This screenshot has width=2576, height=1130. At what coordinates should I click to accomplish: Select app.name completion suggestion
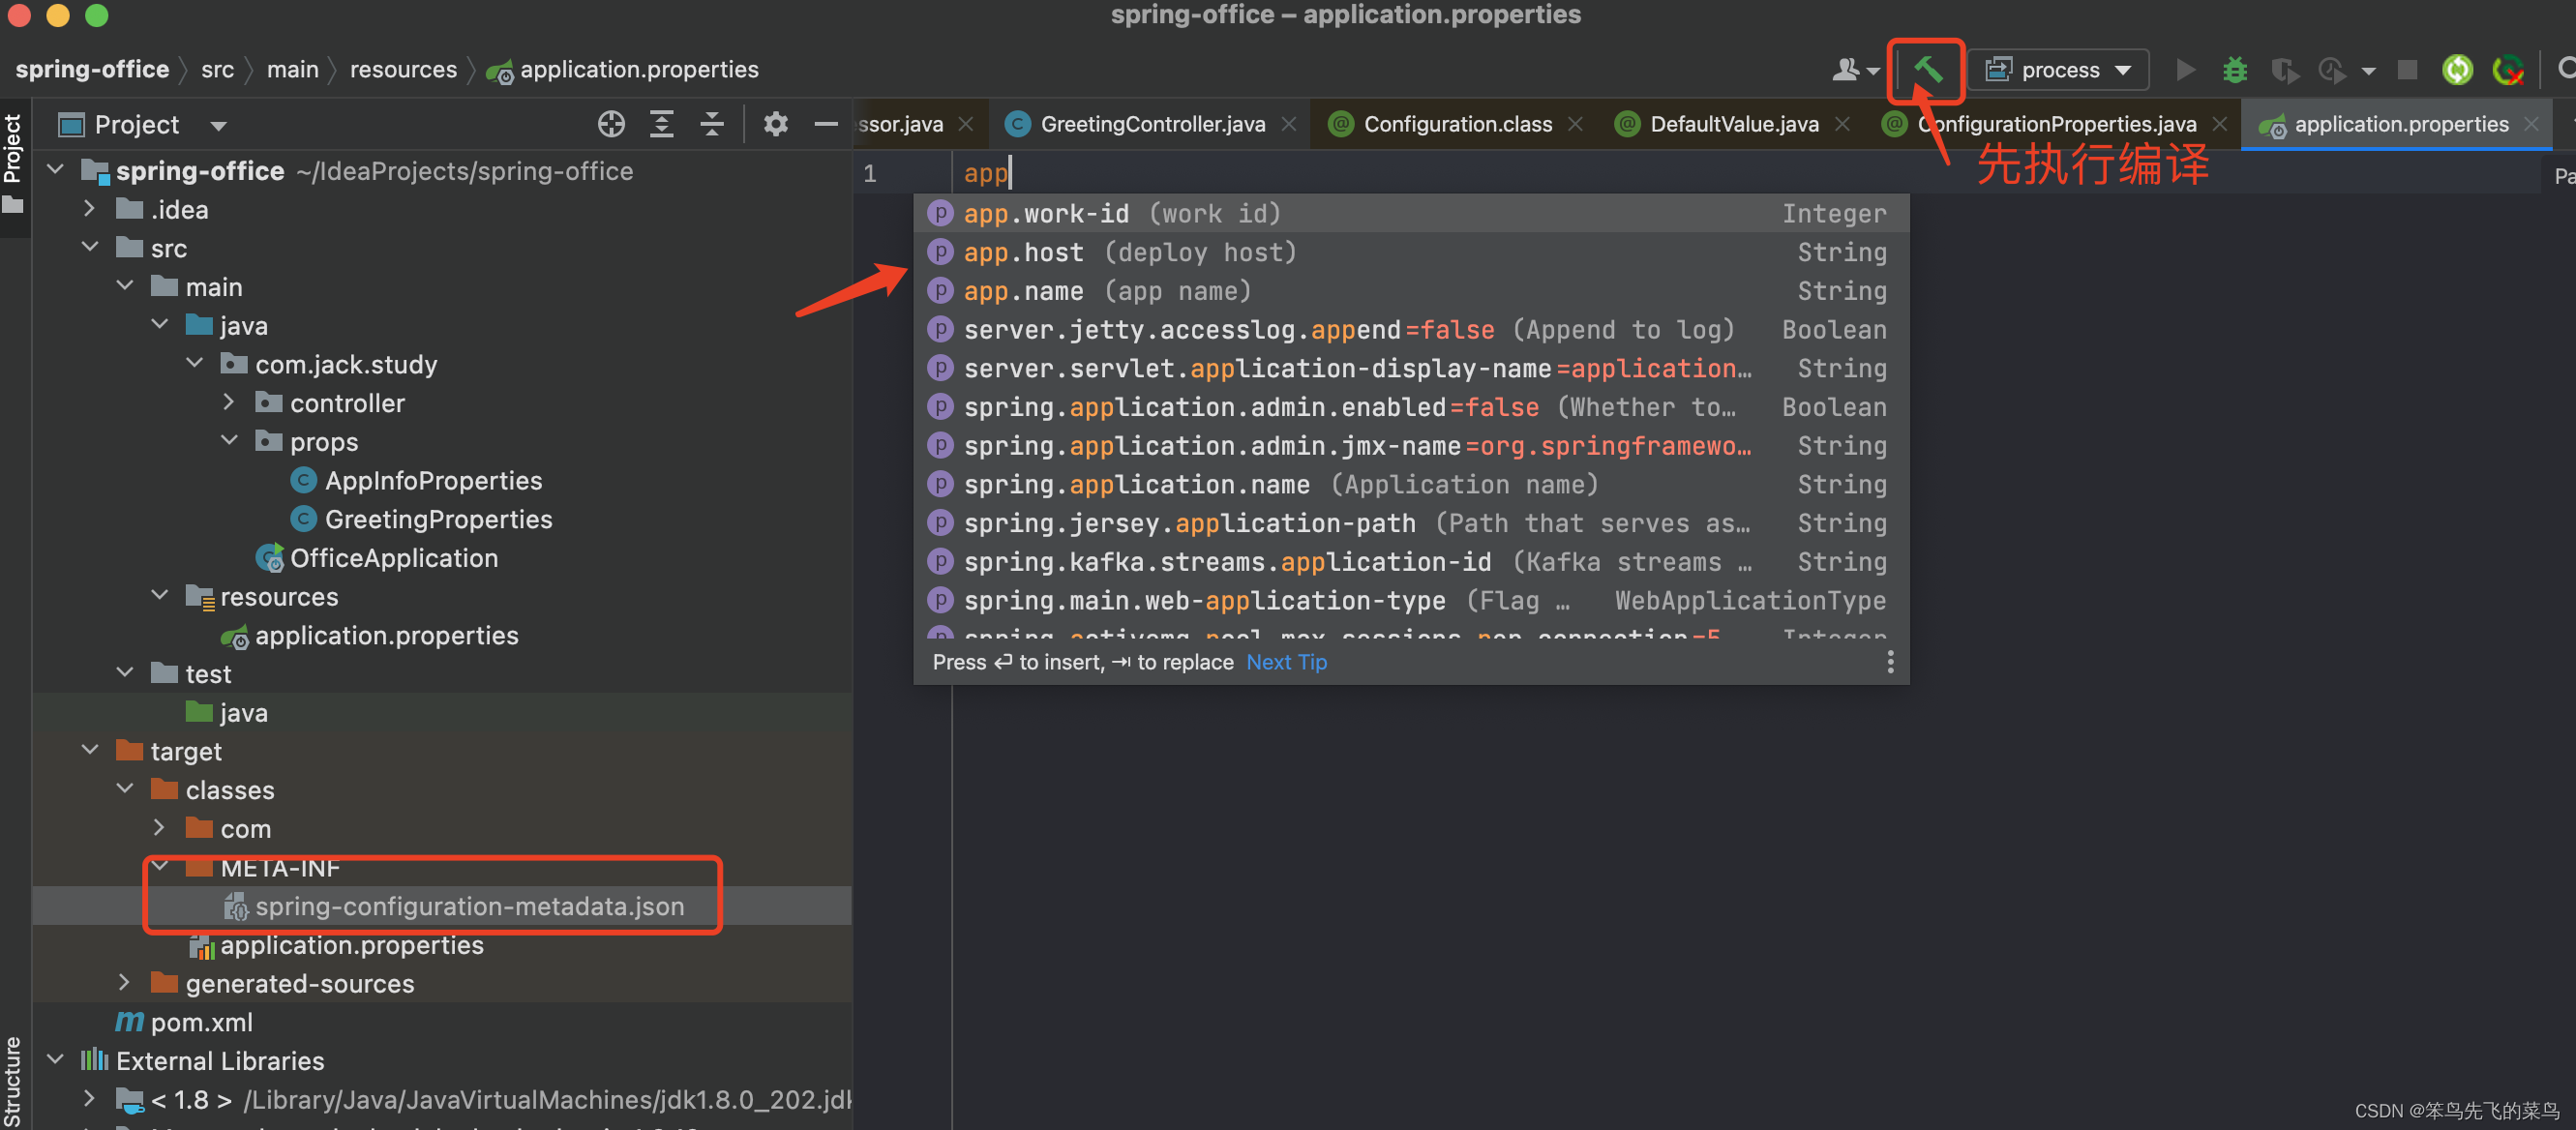[x=1410, y=291]
